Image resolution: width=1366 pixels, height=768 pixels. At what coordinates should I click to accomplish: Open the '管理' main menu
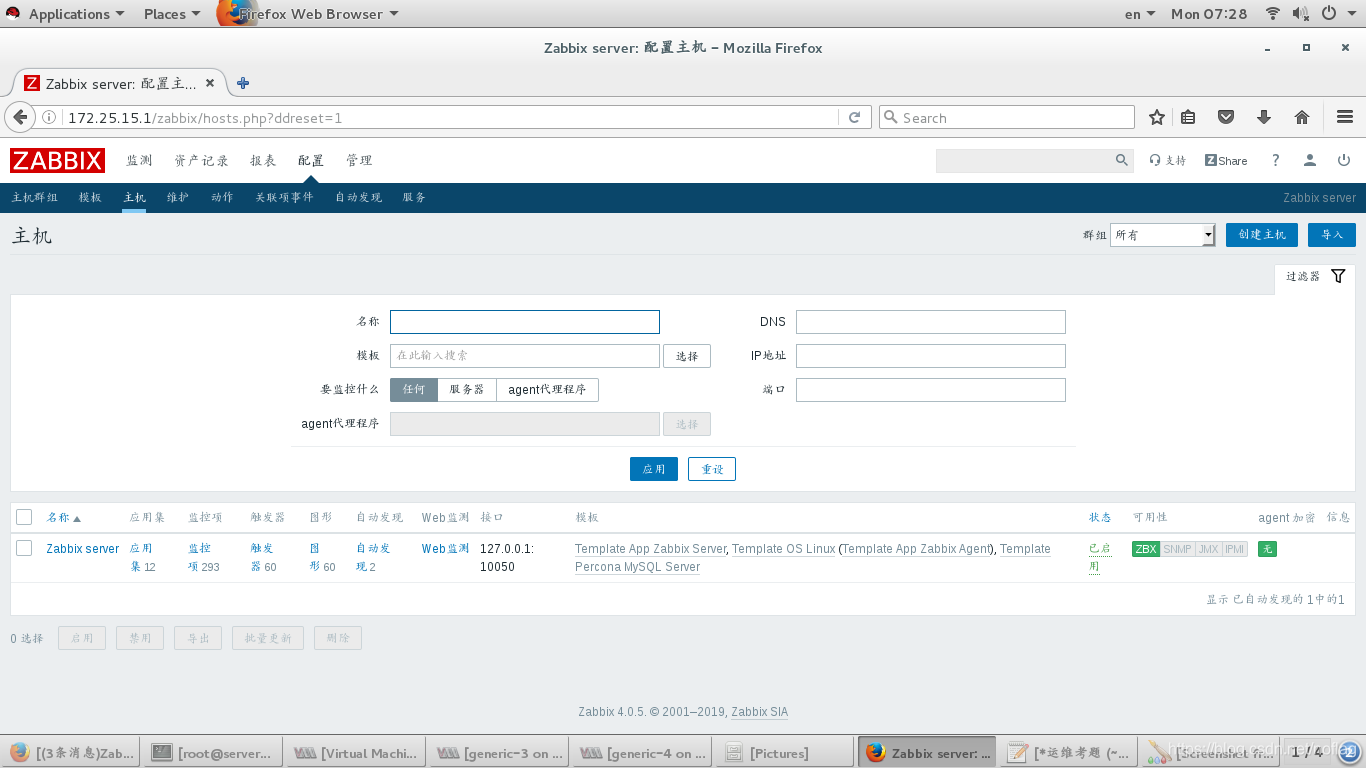[x=359, y=160]
